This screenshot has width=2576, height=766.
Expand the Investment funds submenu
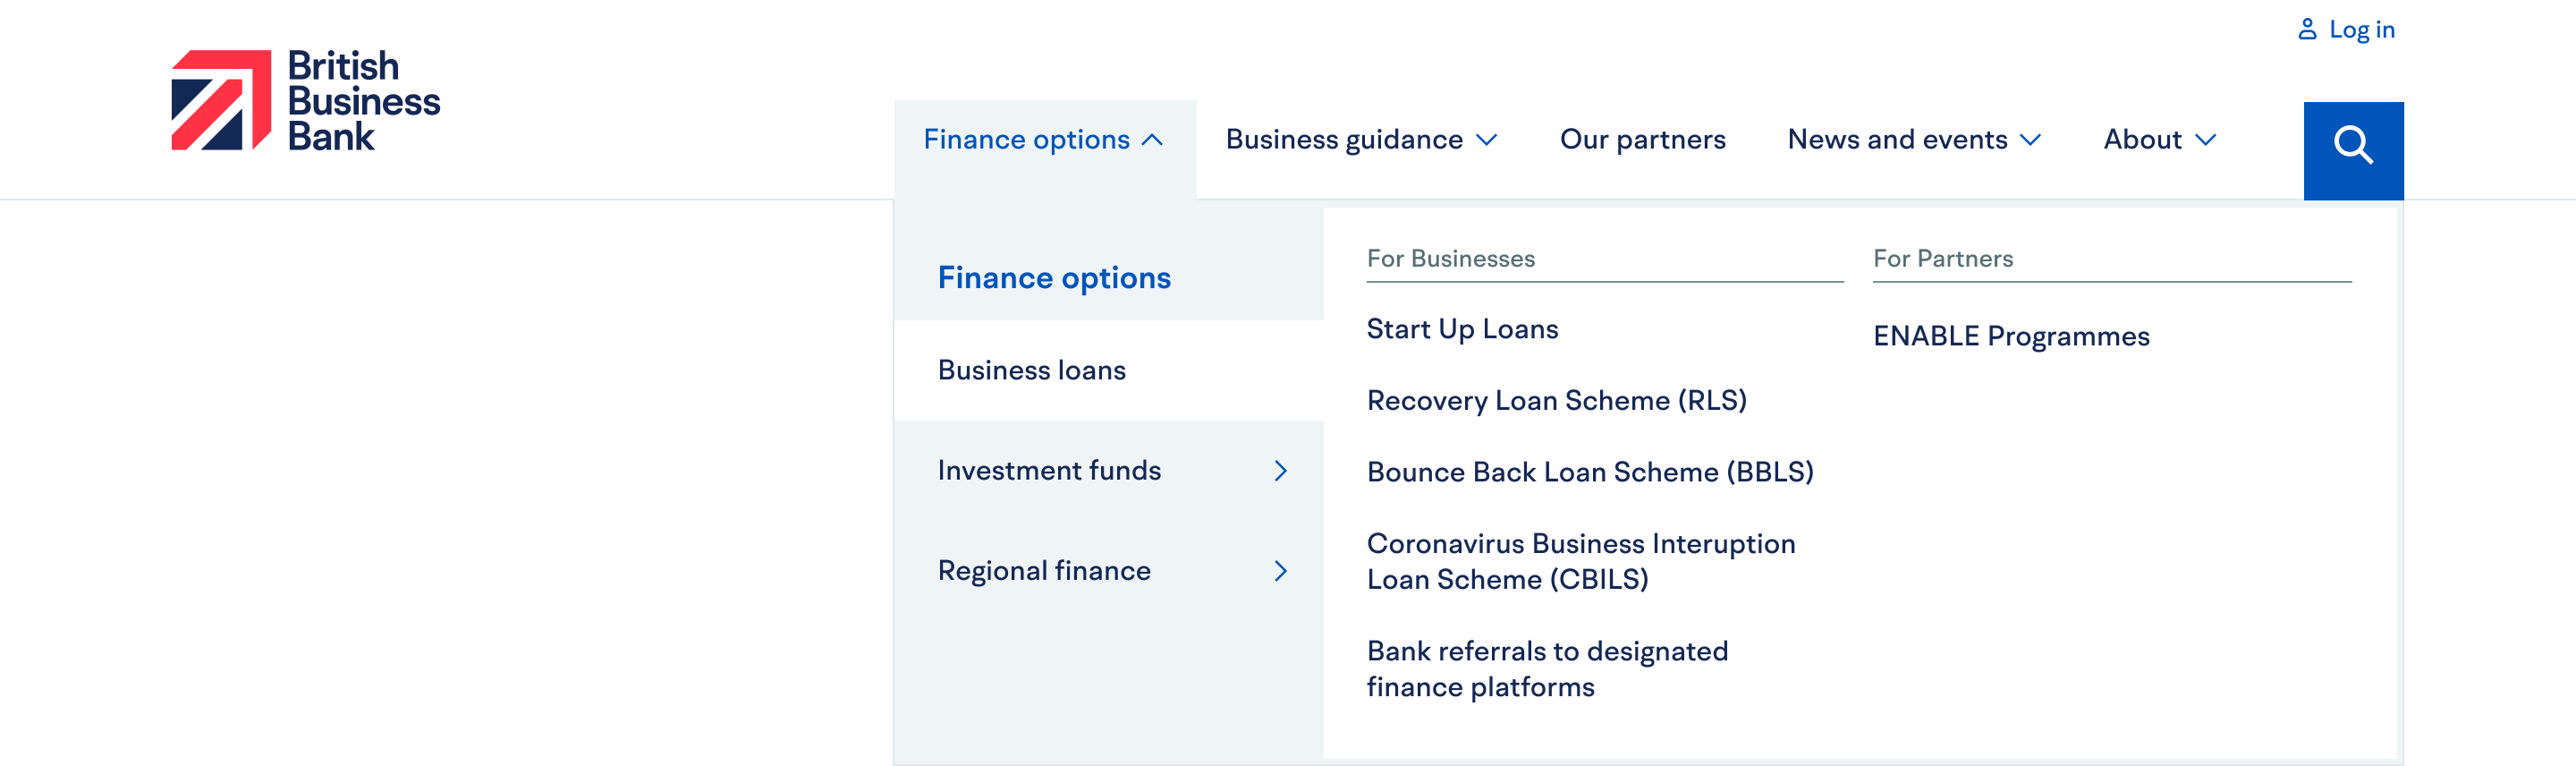1050,470
